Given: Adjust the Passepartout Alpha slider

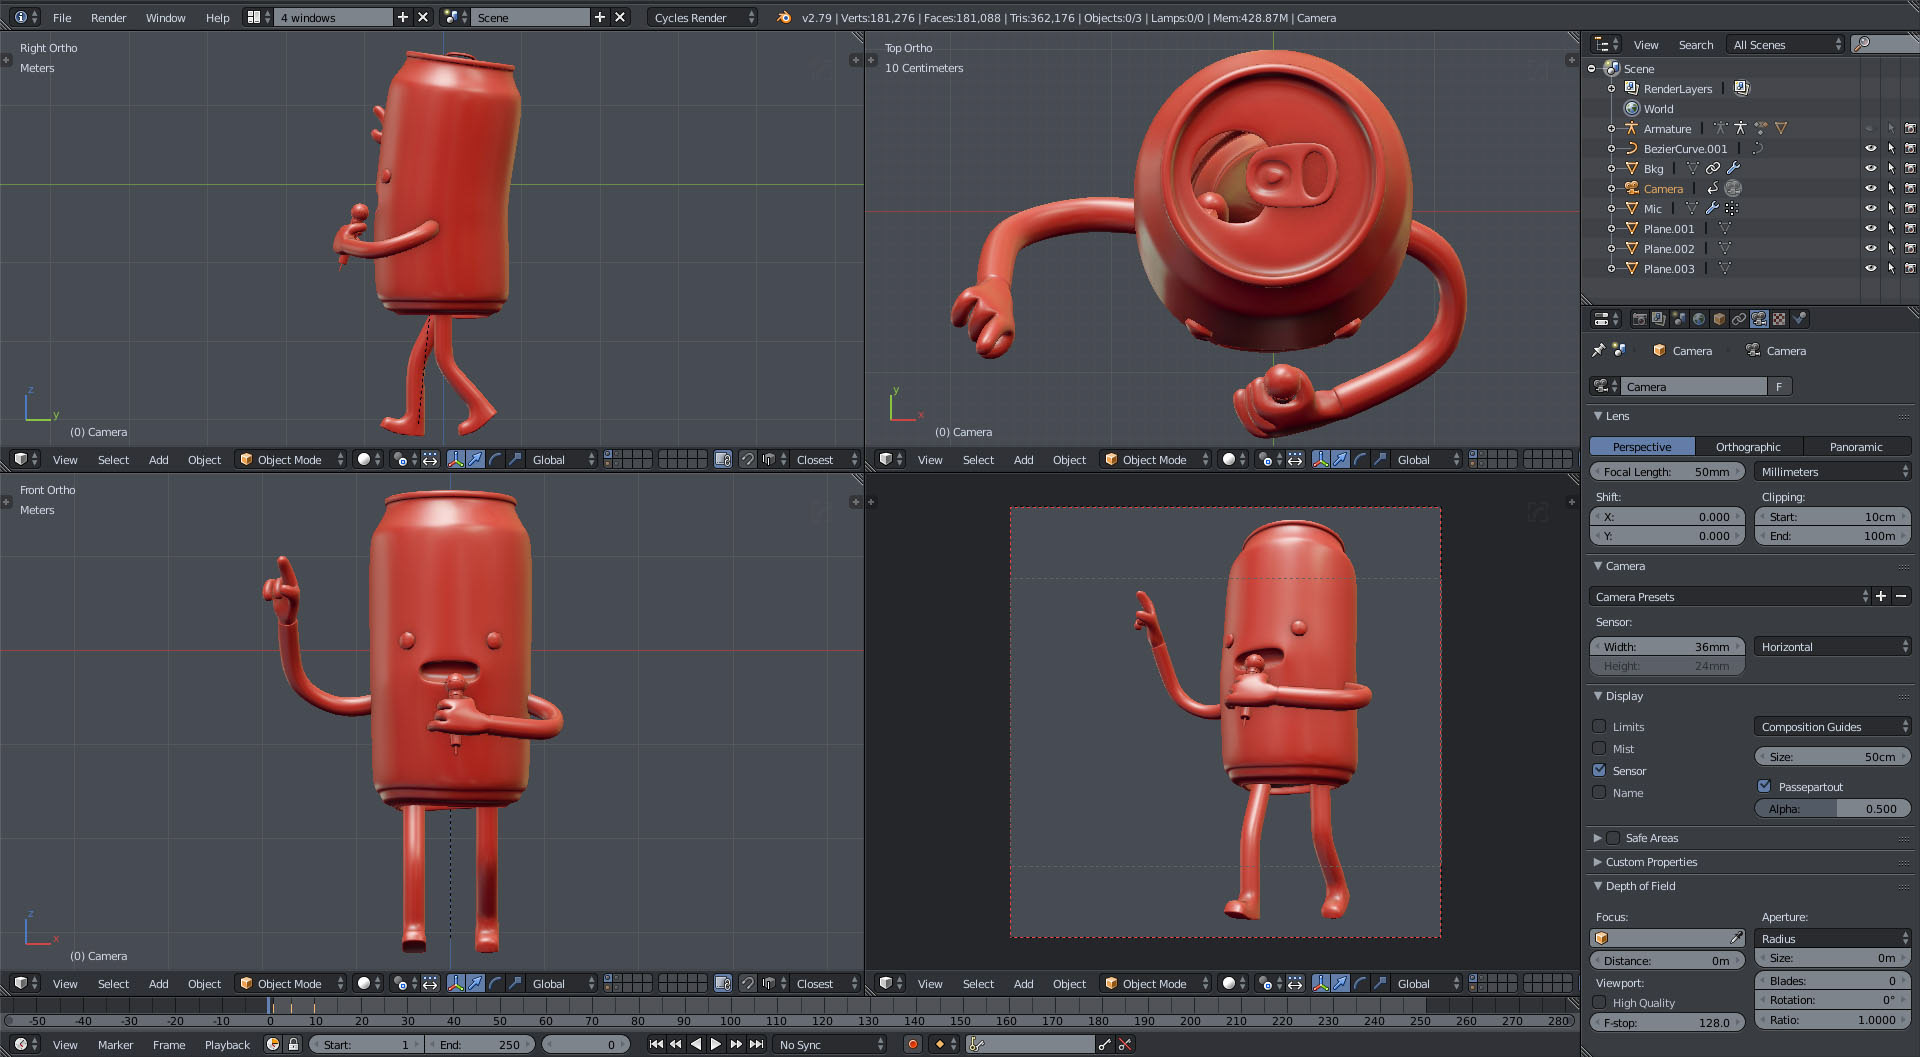Looking at the screenshot, I should [x=1832, y=808].
